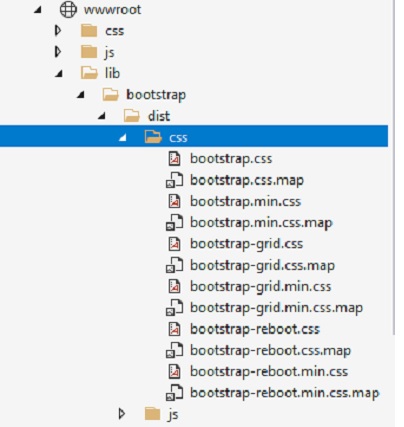Select bootstrap-reboot.css.map file
404x427 pixels.
[270, 351]
